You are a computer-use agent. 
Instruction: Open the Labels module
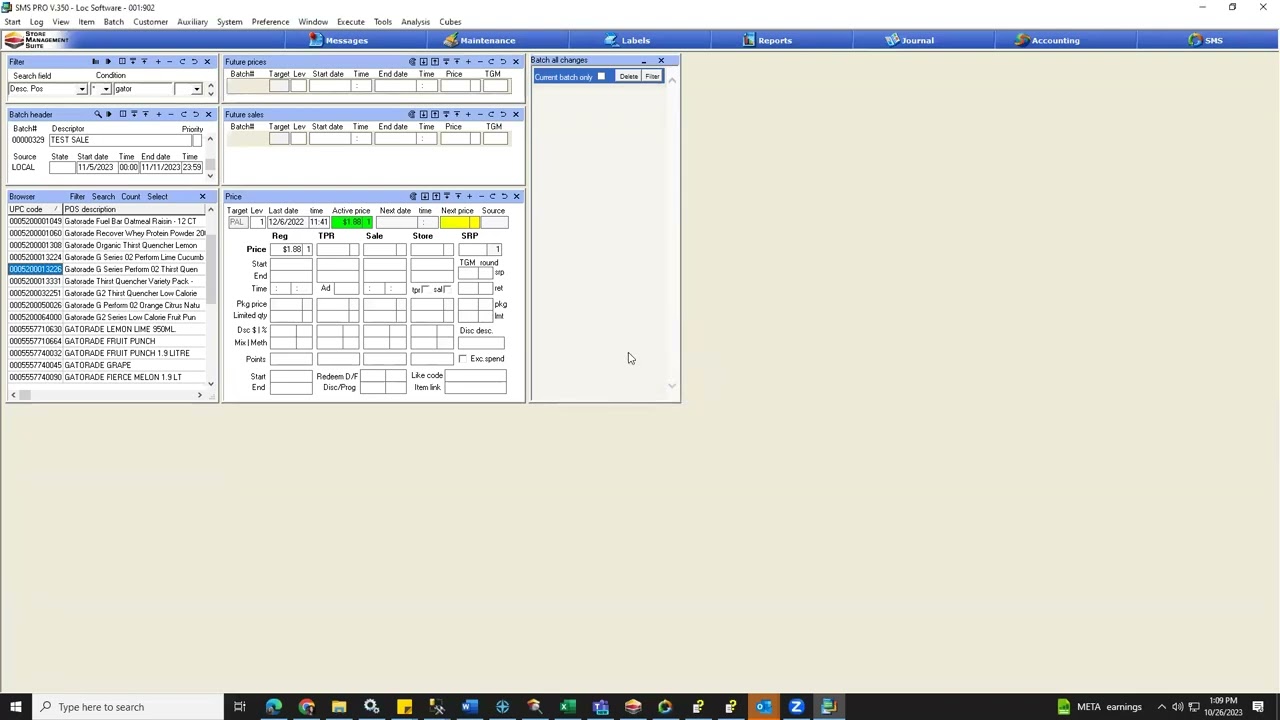pos(627,40)
